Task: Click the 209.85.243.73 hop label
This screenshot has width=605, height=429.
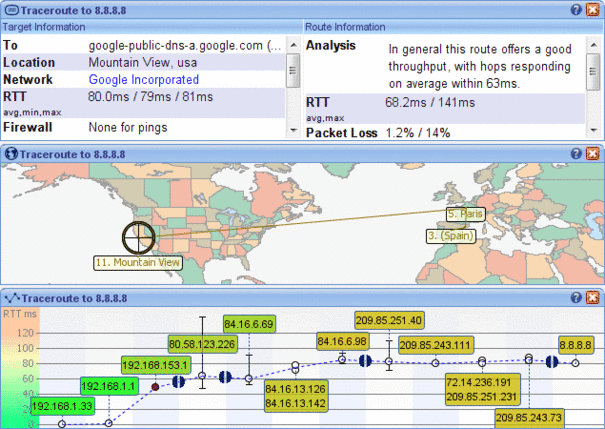Action: pyautogui.click(x=529, y=417)
